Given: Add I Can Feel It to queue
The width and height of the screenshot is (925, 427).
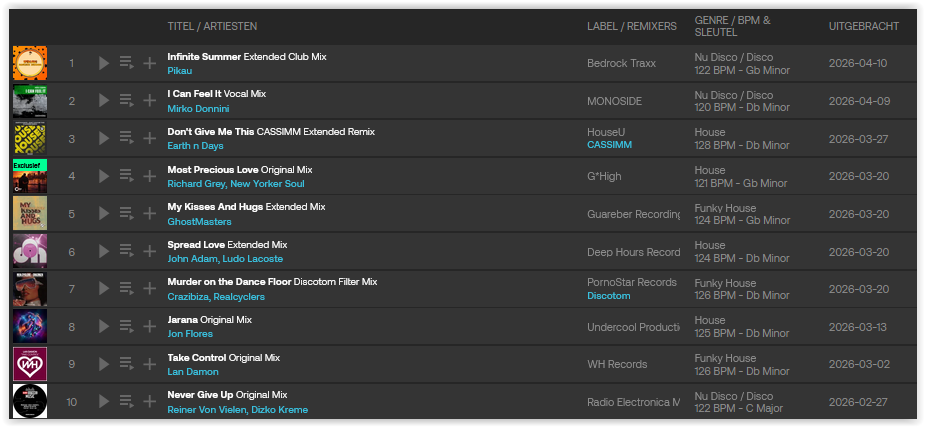Looking at the screenshot, I should click(126, 101).
